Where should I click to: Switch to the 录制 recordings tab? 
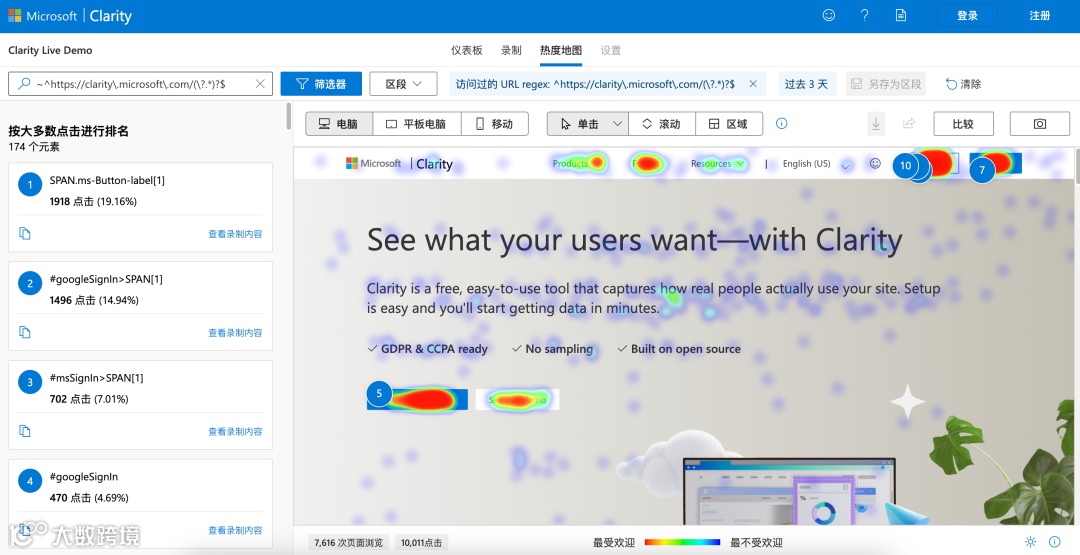[x=511, y=50]
